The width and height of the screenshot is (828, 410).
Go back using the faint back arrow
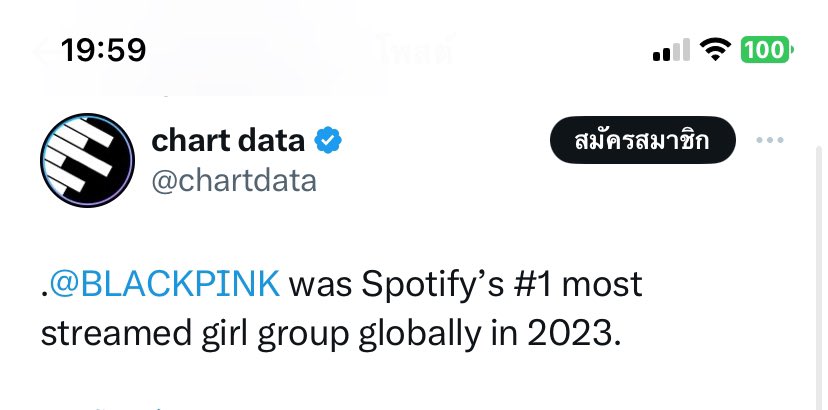click(45, 52)
